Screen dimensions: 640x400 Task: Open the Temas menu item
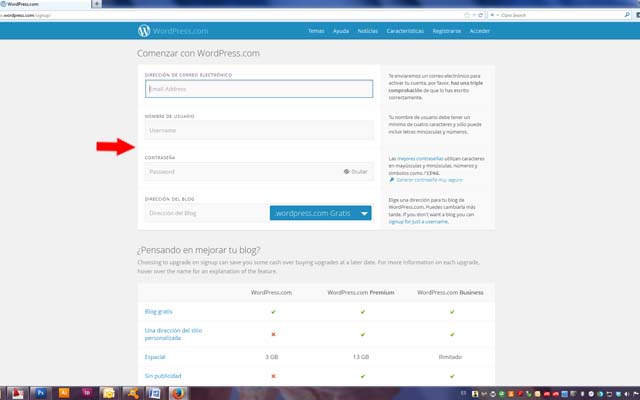(x=316, y=31)
